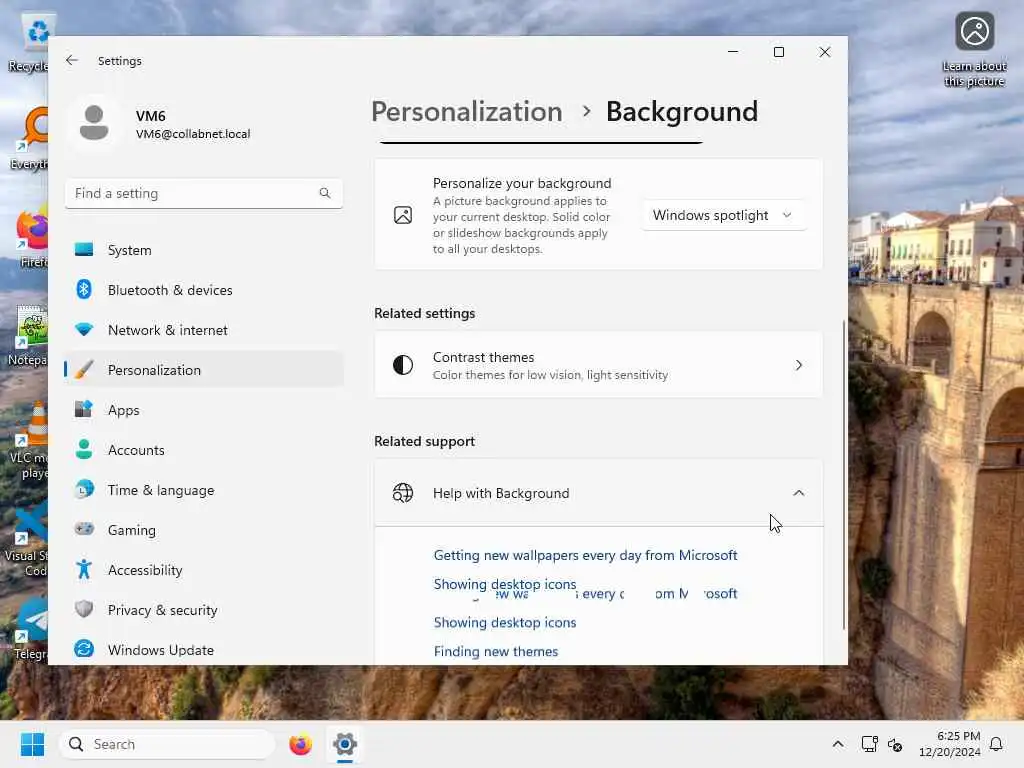This screenshot has width=1024, height=768.
Task: Open the lower Showing desktop icons link
Action: (x=505, y=622)
